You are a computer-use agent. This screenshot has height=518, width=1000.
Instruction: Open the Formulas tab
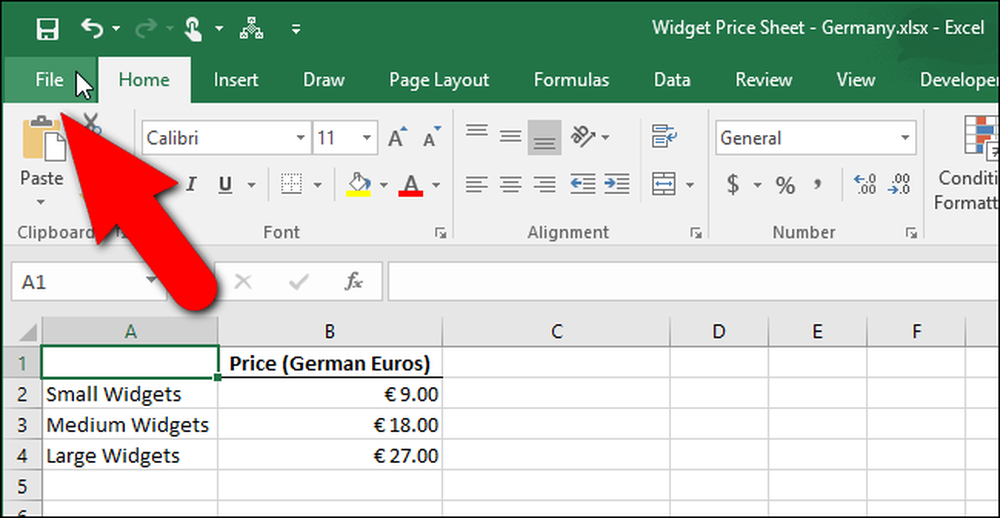tap(571, 80)
